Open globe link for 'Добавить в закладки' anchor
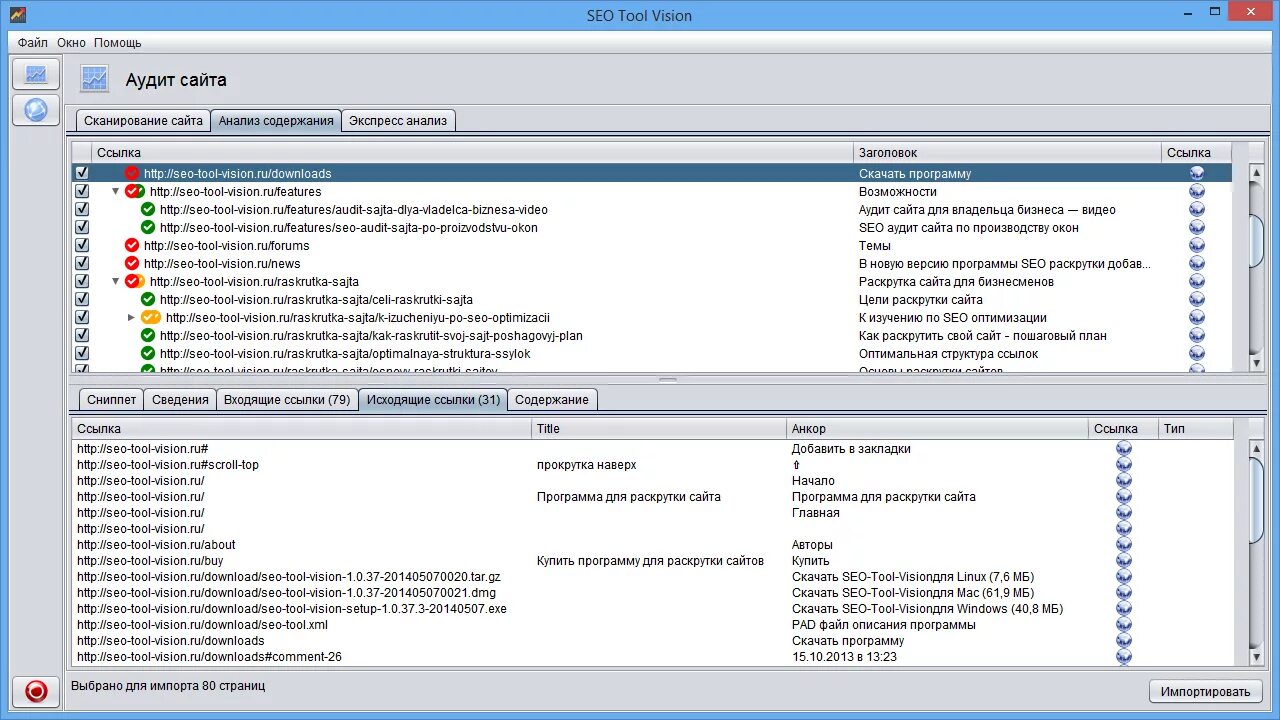 [1124, 449]
